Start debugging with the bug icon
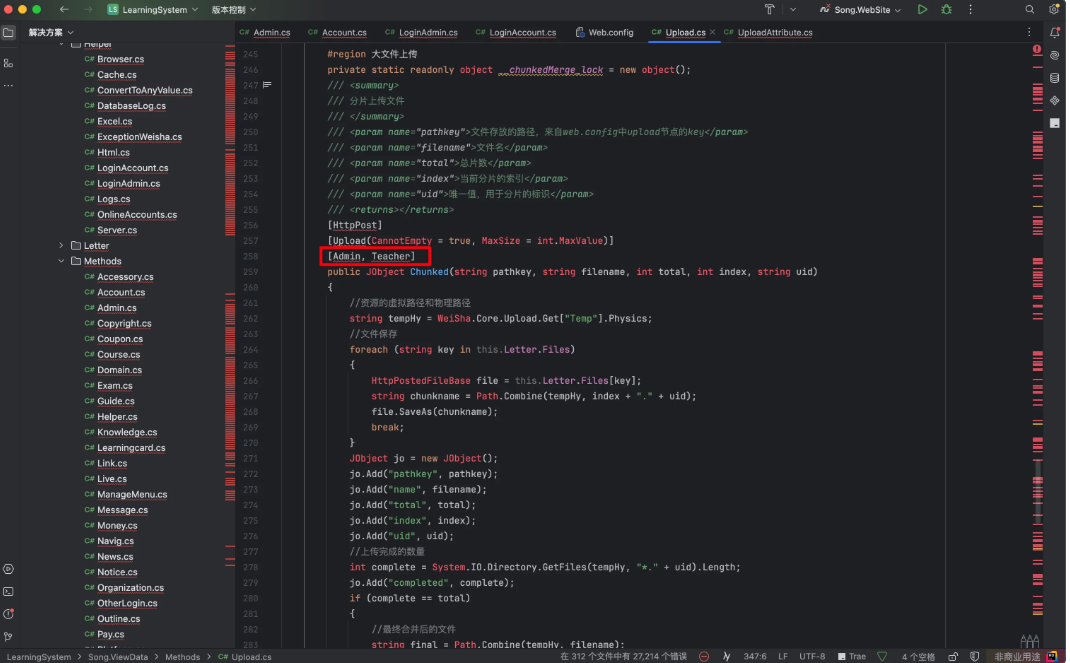The image size is (1070, 663). 946,9
